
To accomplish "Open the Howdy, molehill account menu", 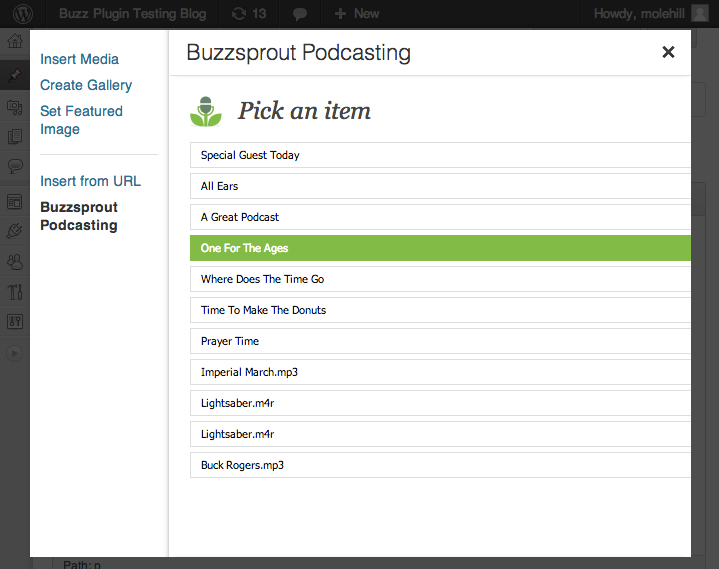I will [651, 14].
